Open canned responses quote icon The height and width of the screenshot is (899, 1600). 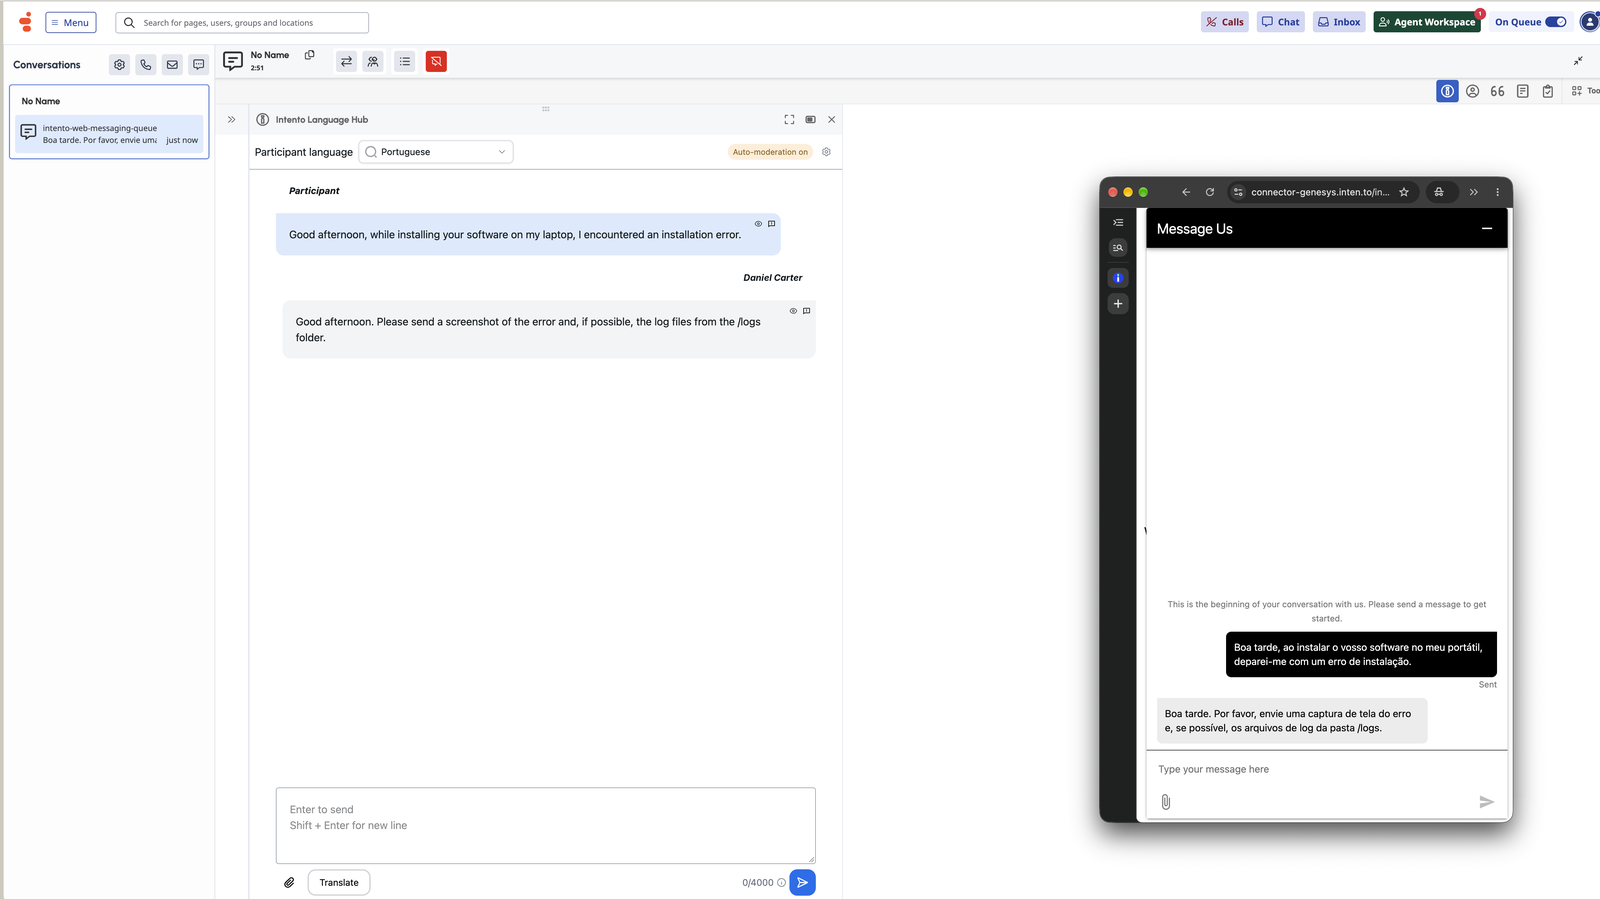click(x=1497, y=91)
